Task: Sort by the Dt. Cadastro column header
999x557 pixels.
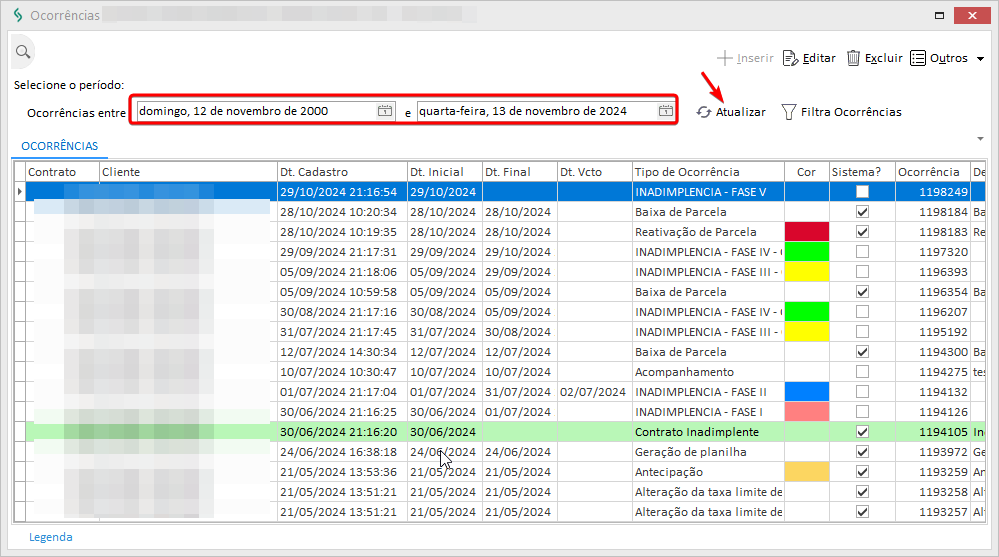Action: click(341, 172)
